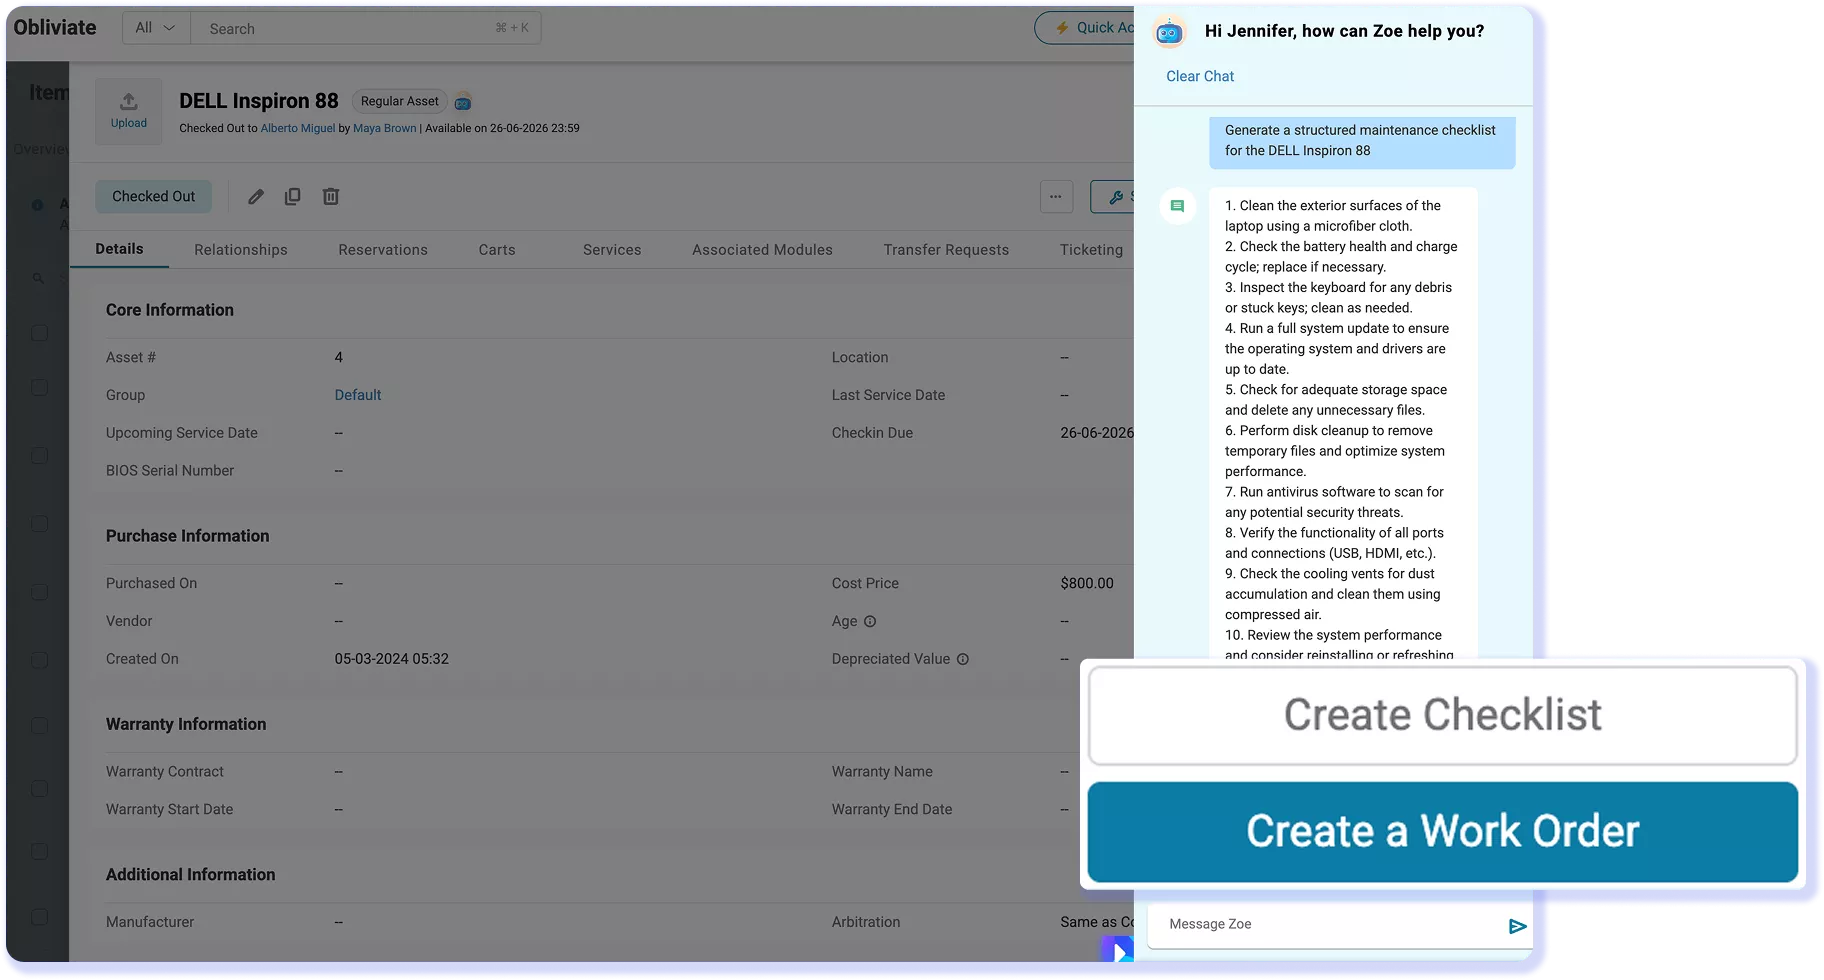Click the Create Checklist button

(1442, 716)
